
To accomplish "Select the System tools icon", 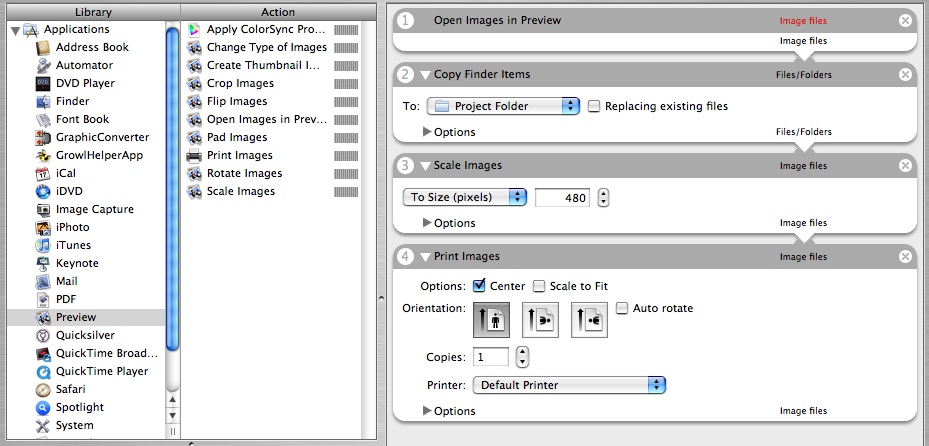I will point(43,425).
